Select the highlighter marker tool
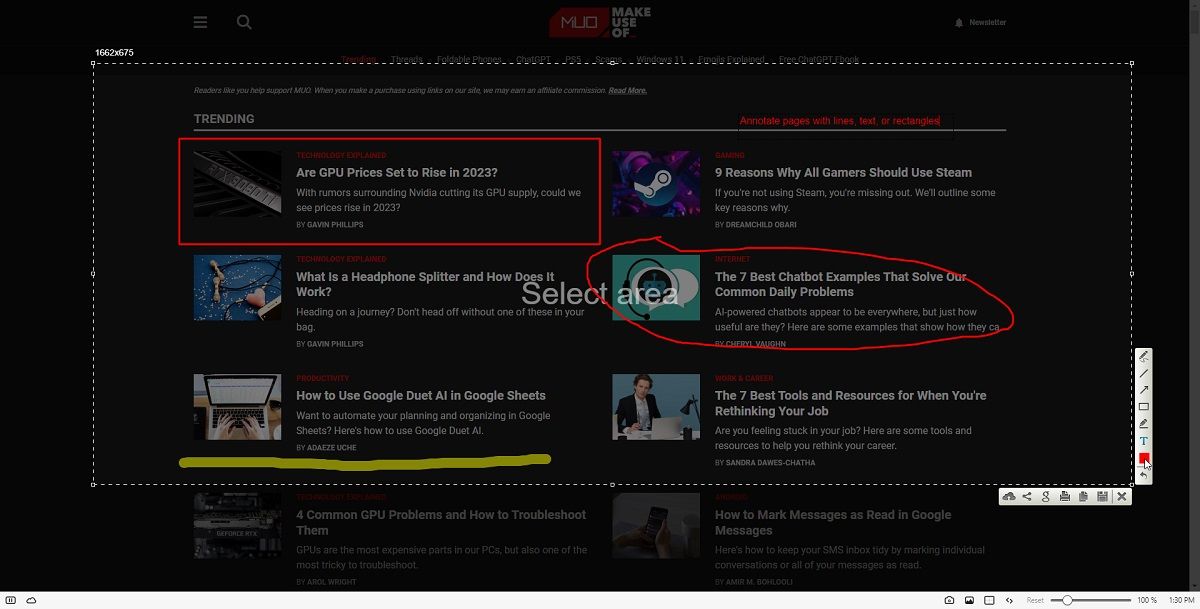The height and width of the screenshot is (609, 1200). click(1144, 424)
